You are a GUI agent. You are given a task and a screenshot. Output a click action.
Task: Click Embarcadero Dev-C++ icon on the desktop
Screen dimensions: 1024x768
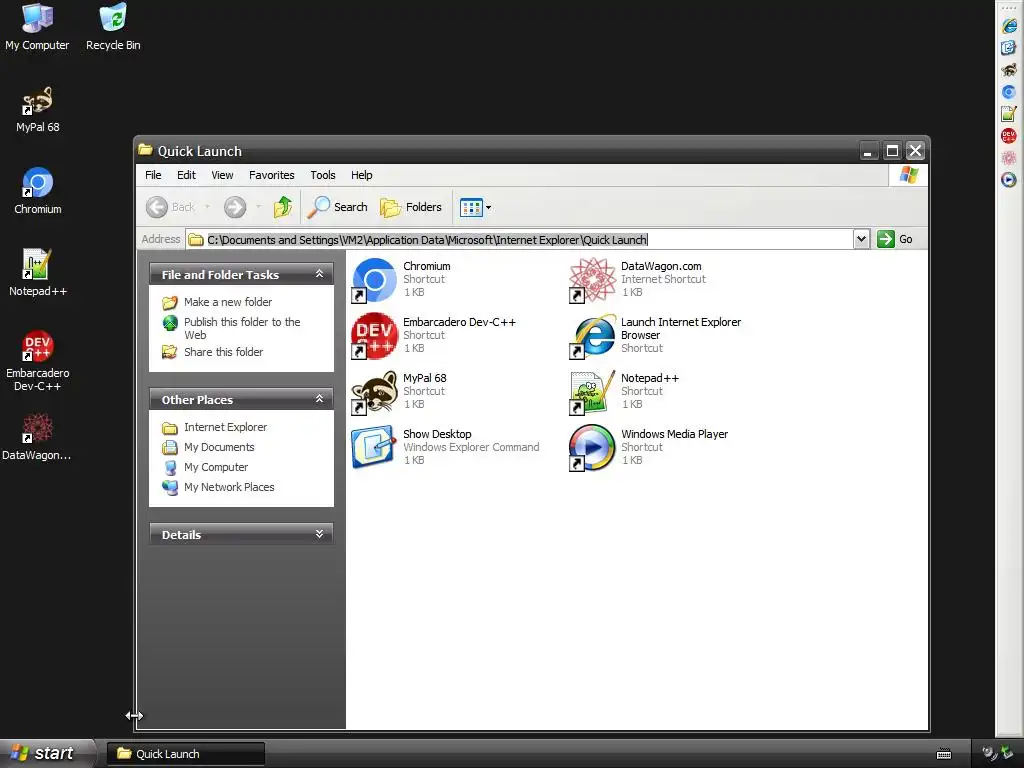click(37, 361)
